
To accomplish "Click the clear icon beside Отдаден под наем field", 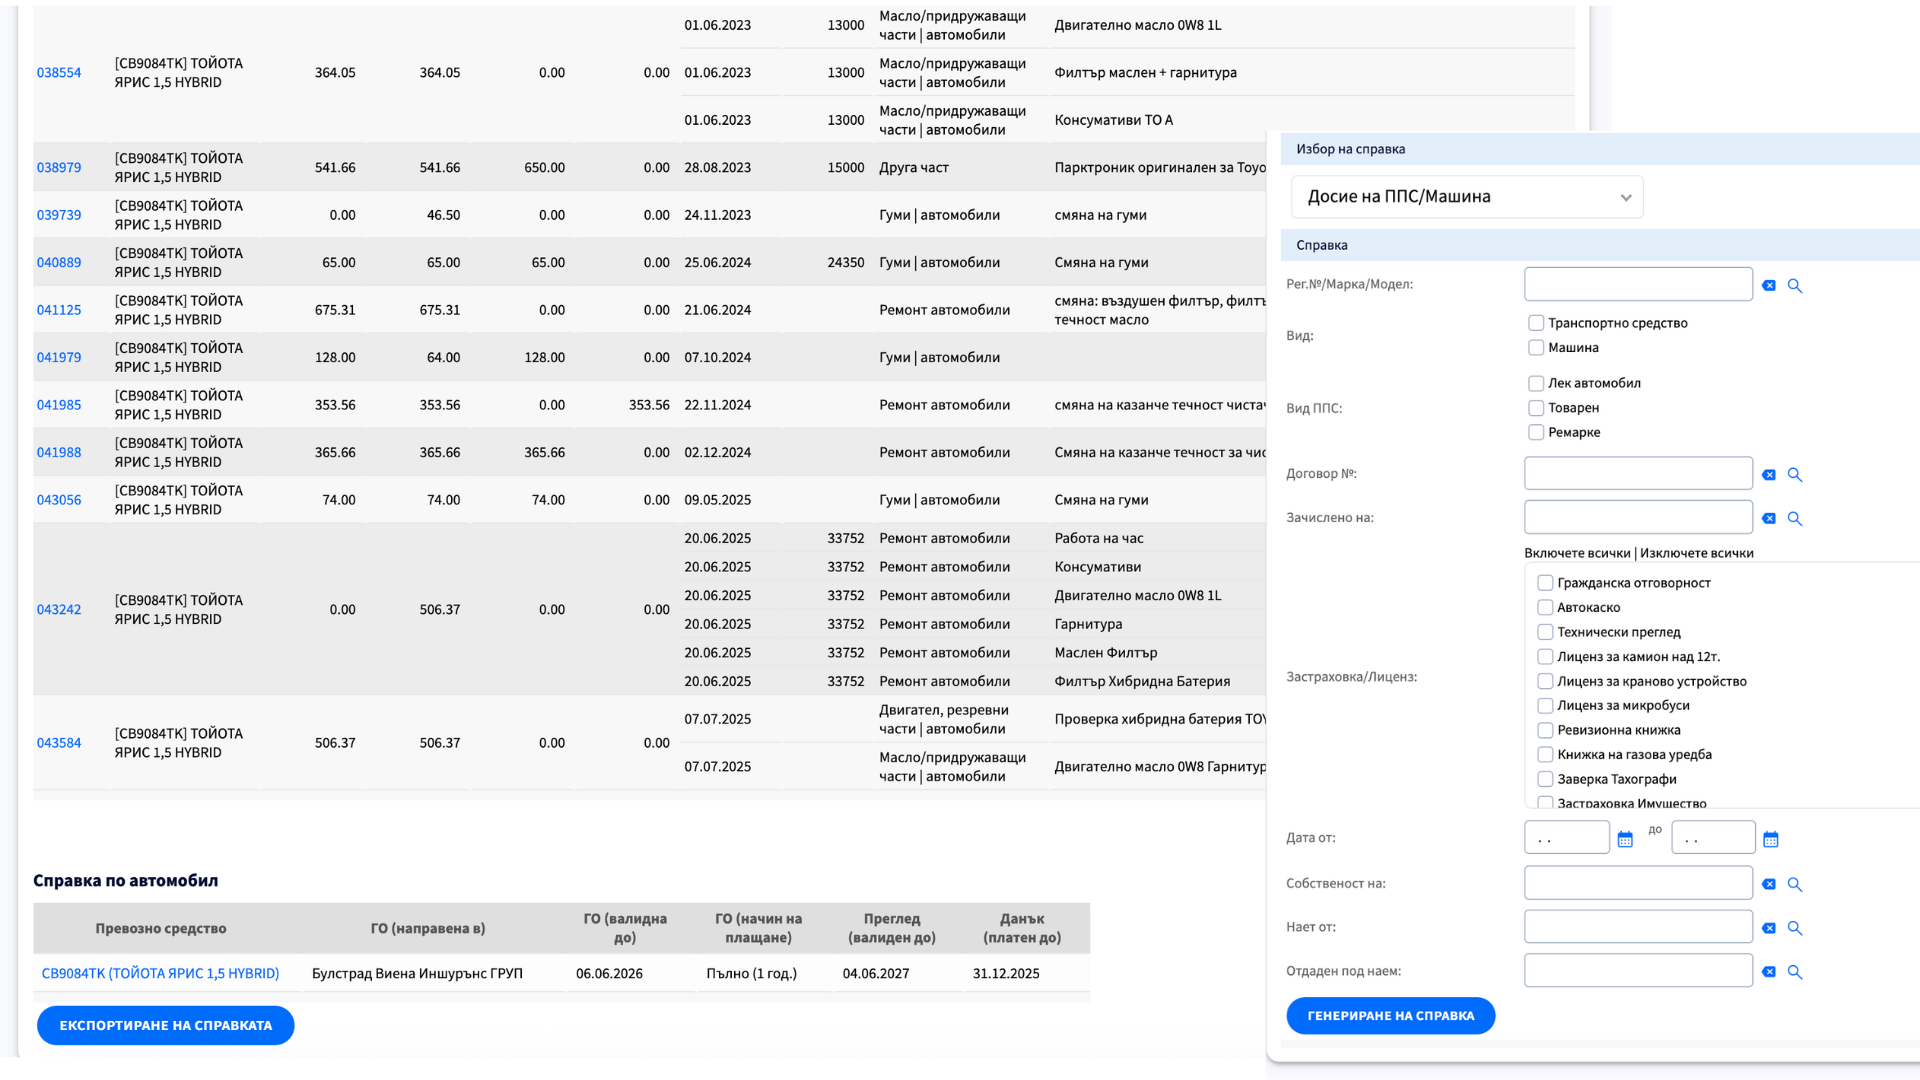I will coord(1769,972).
